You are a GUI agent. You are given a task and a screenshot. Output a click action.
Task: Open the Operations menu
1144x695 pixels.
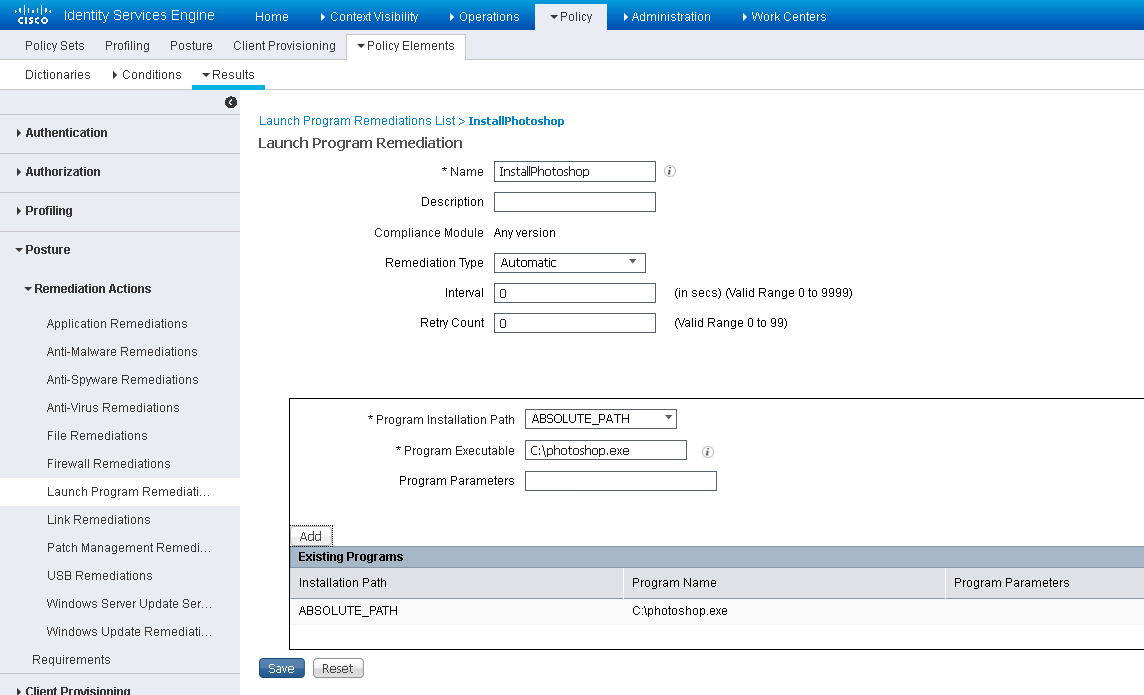coord(484,17)
